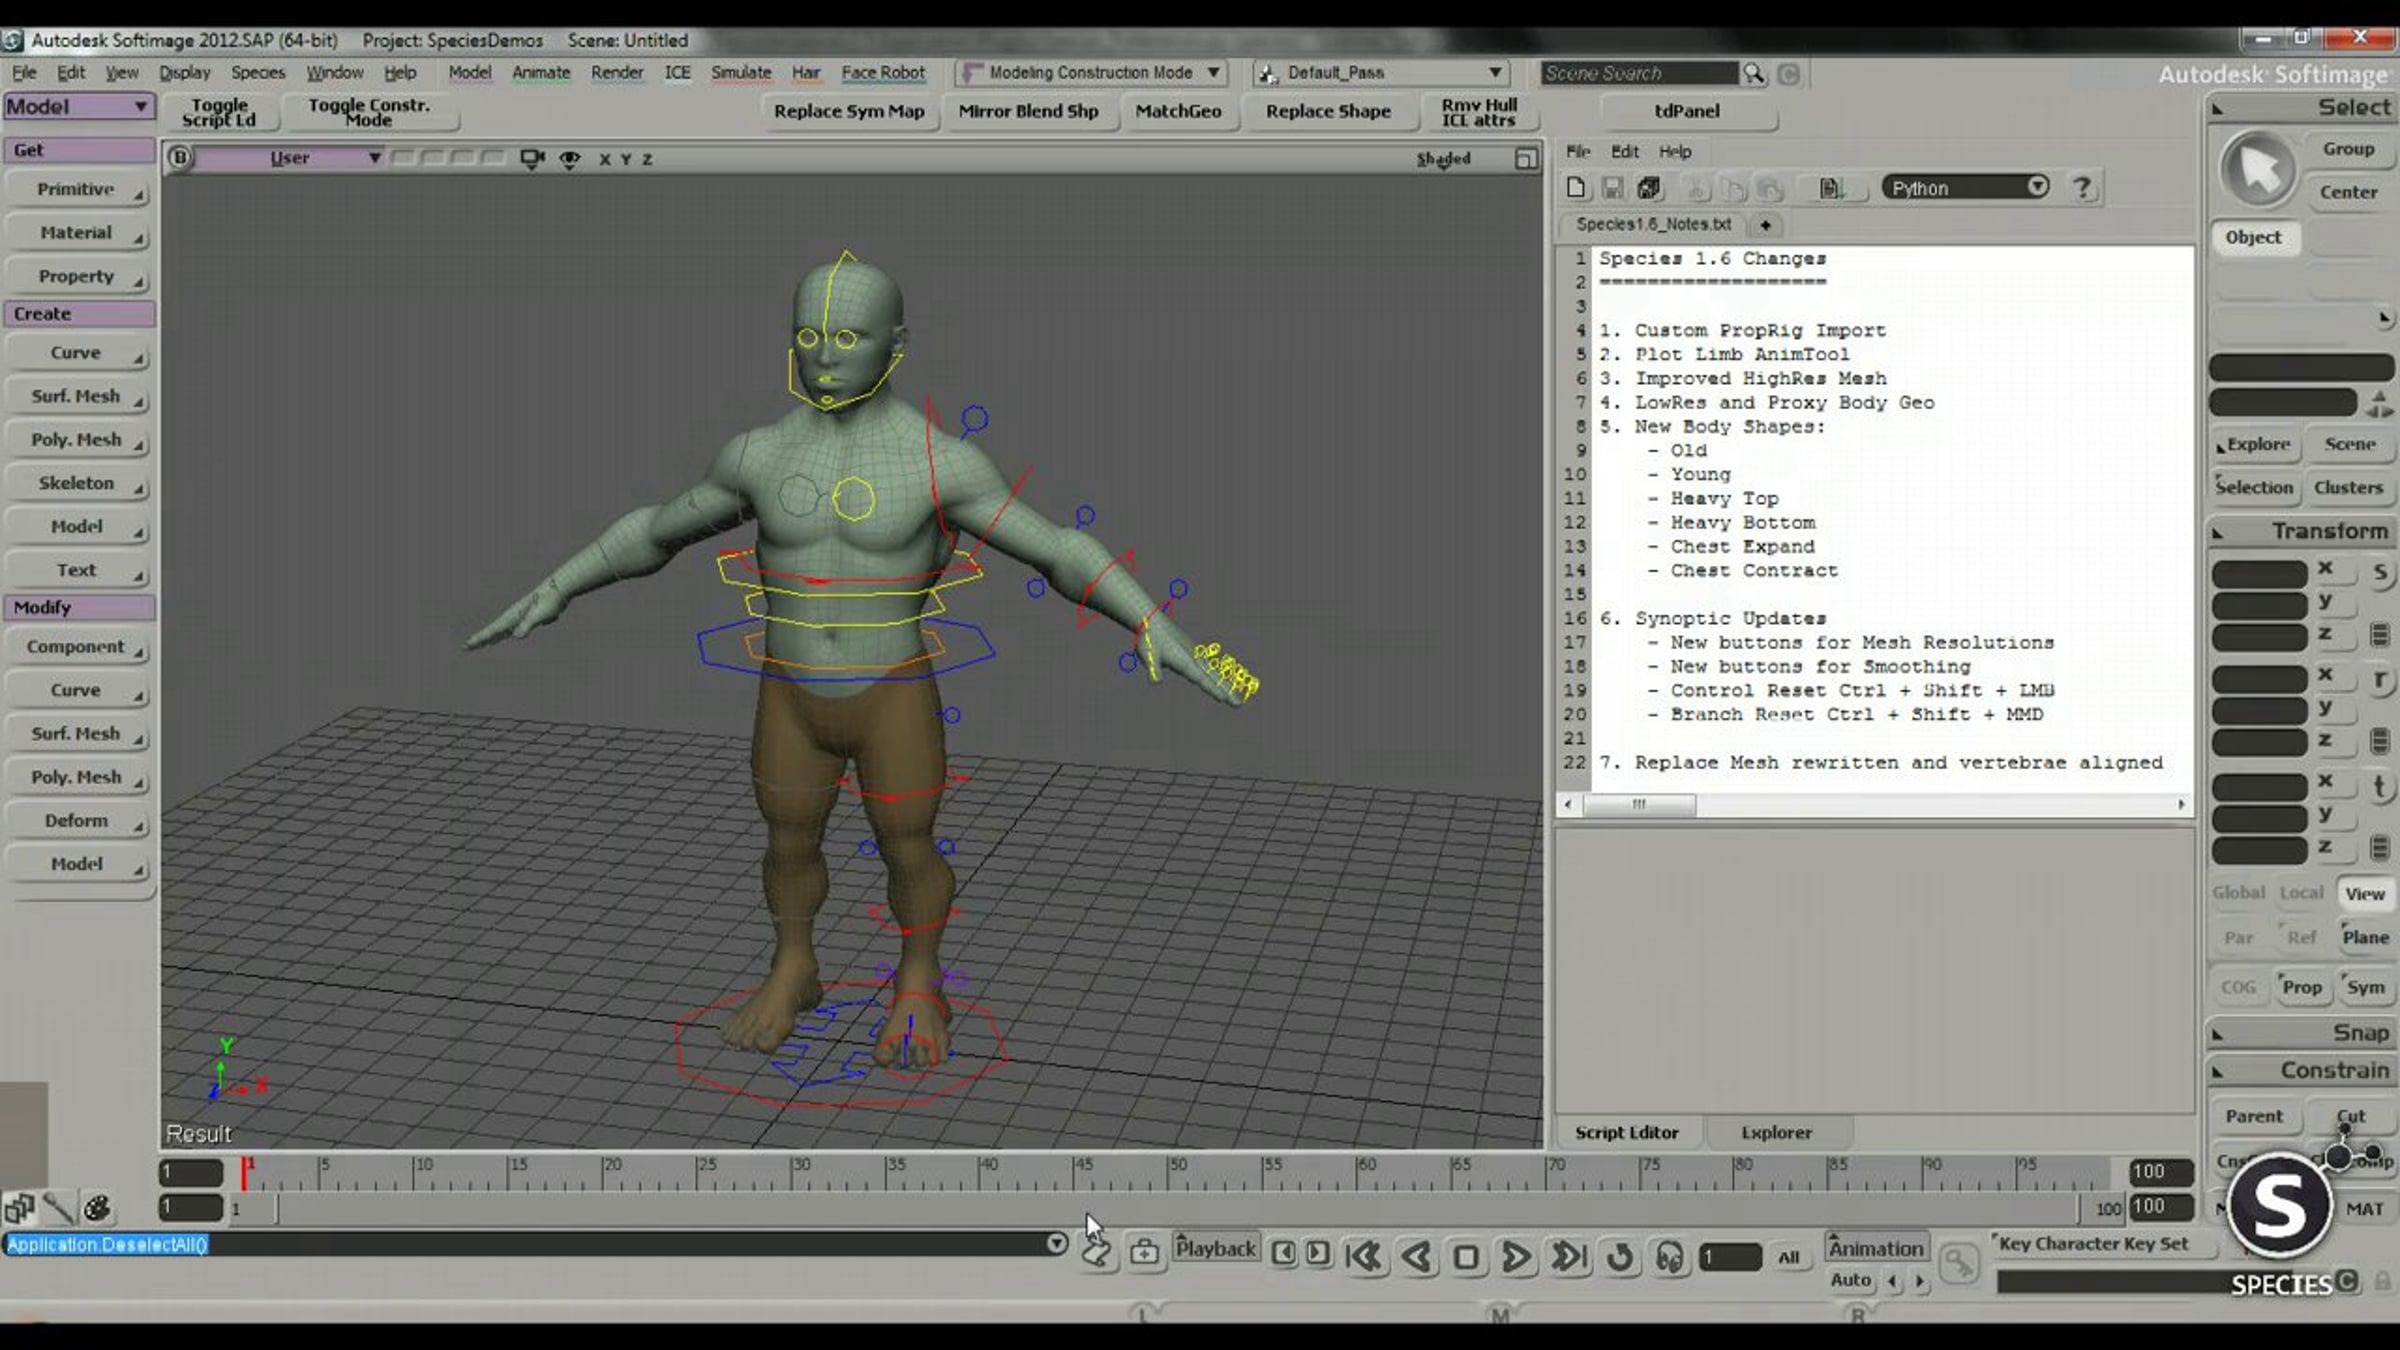Screen dimensions: 2400x1350
Task: Expand the Model module dropdown
Action: coord(78,106)
